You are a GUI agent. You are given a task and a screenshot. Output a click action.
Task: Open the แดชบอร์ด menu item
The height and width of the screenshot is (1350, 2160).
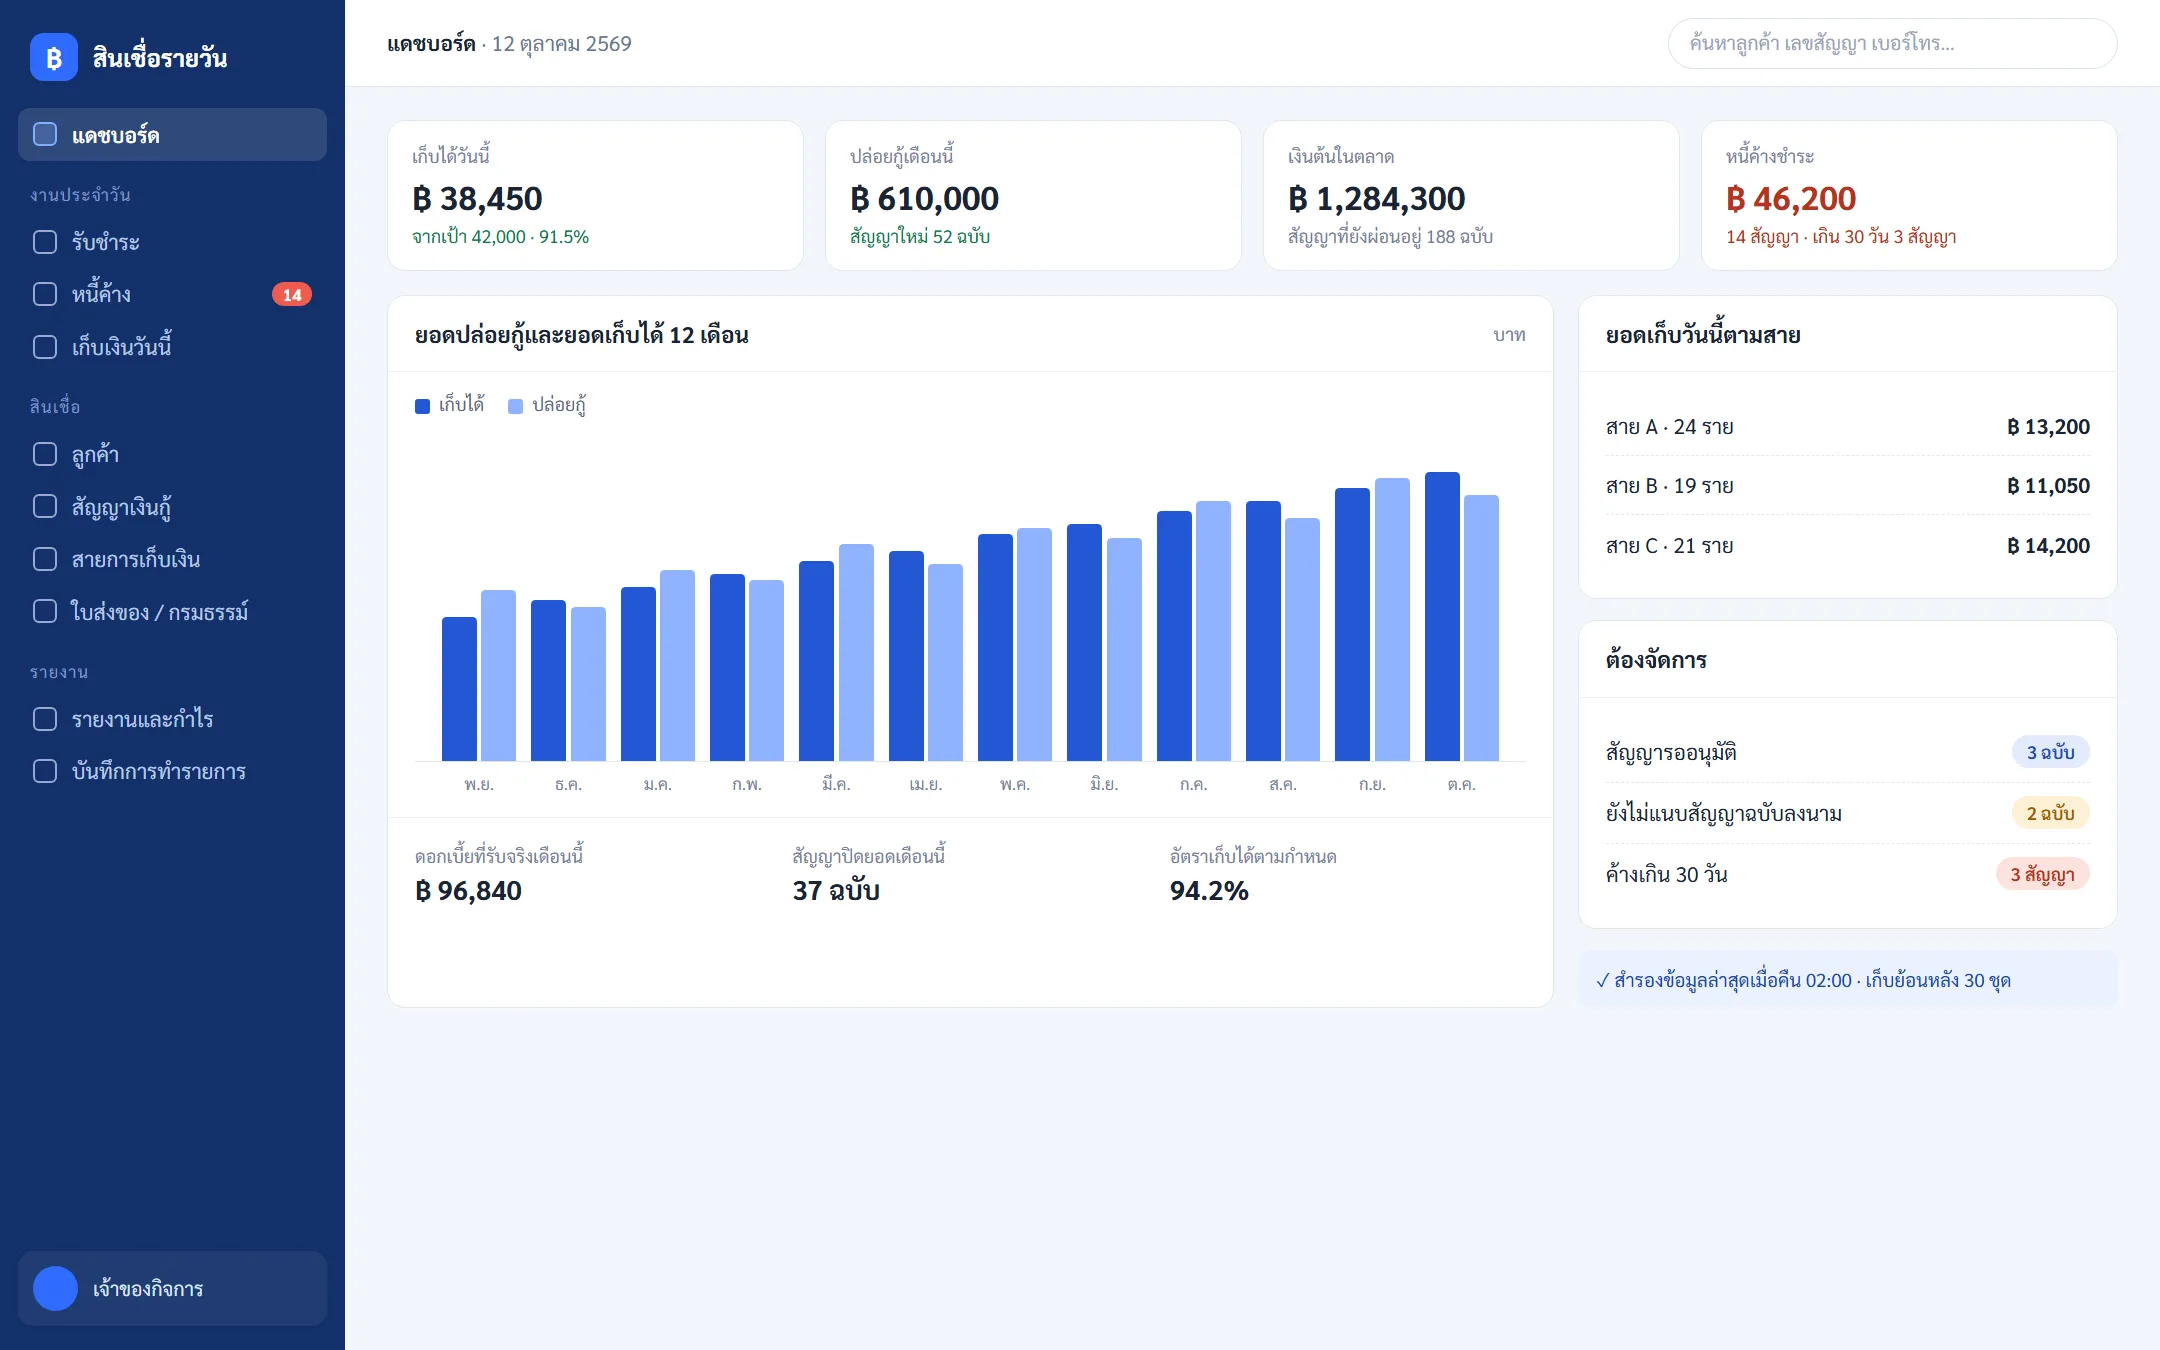pyautogui.click(x=172, y=134)
